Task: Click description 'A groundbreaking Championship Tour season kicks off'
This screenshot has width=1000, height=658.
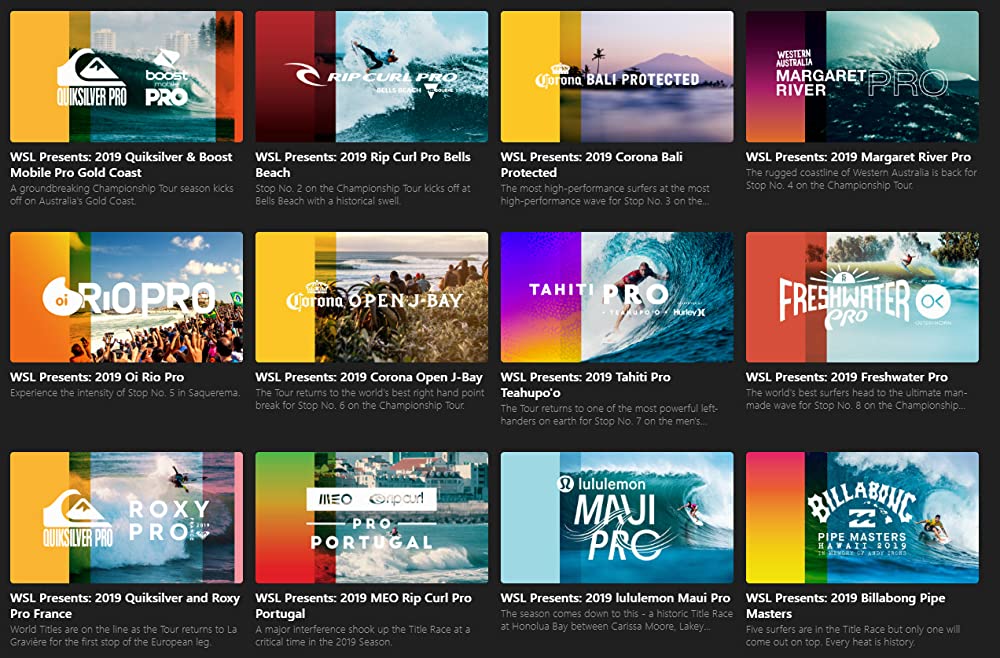Action: coord(122,194)
